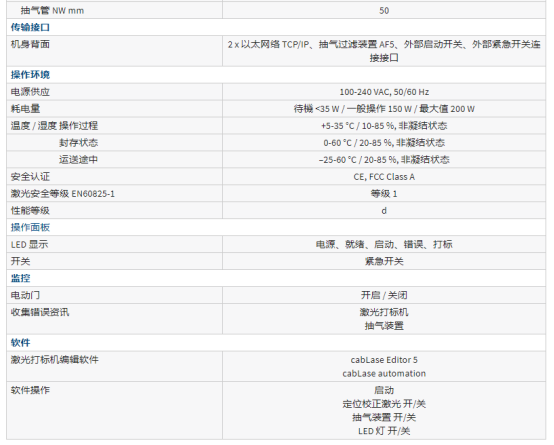The height and width of the screenshot is (445, 554).
Task: Click the 操作面板 section heading
Action: tap(30, 227)
